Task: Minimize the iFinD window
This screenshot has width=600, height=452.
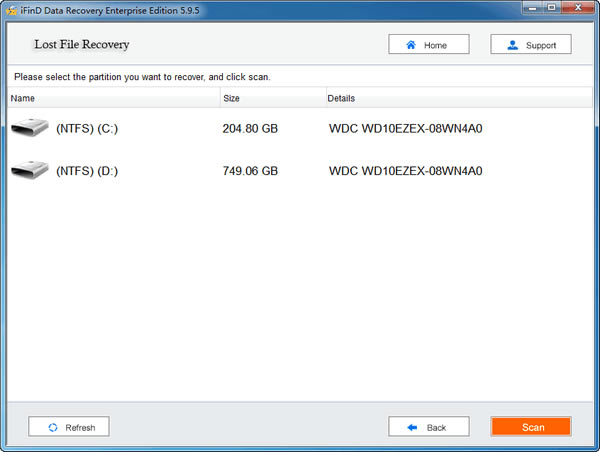Action: tap(532, 8)
